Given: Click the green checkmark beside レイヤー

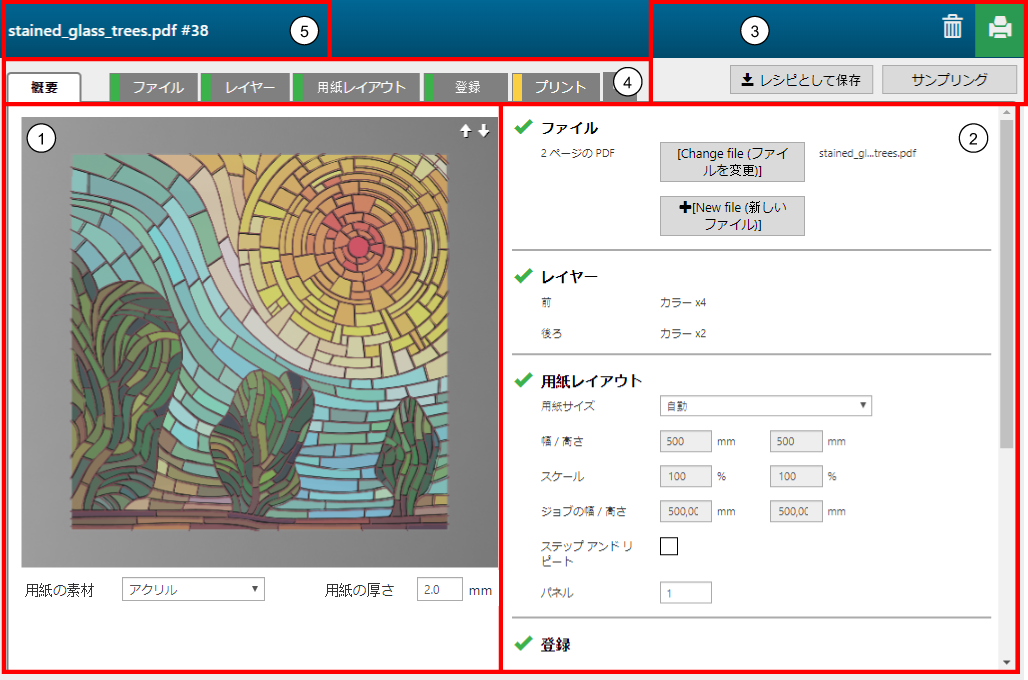Looking at the screenshot, I should click(523, 276).
